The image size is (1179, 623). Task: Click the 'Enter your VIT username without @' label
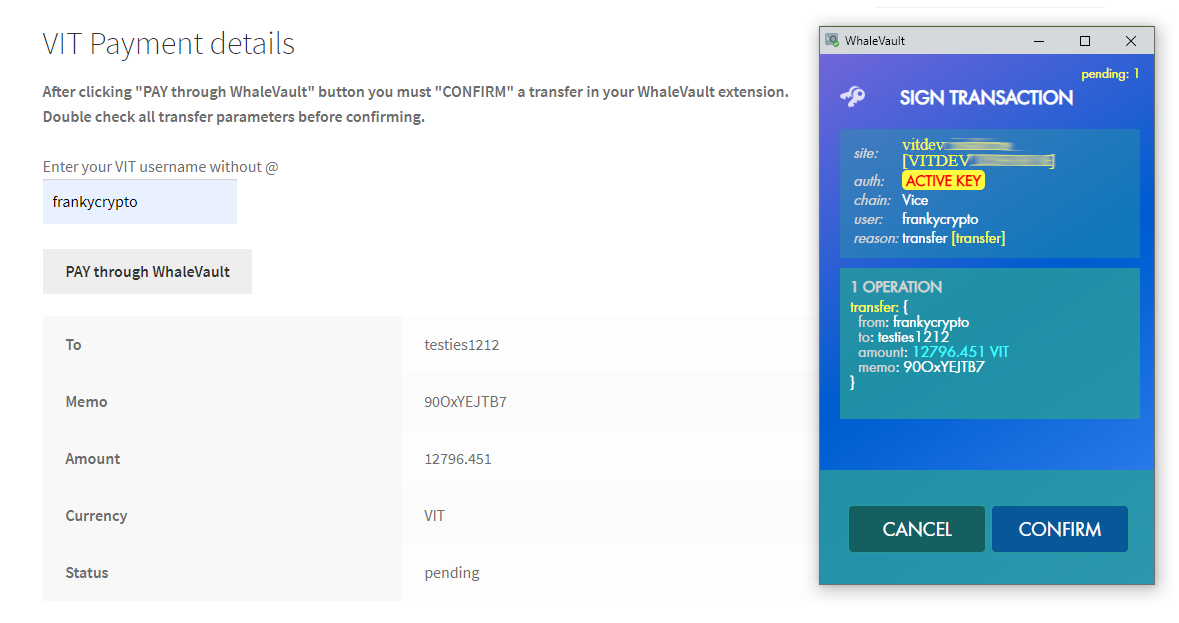[160, 167]
